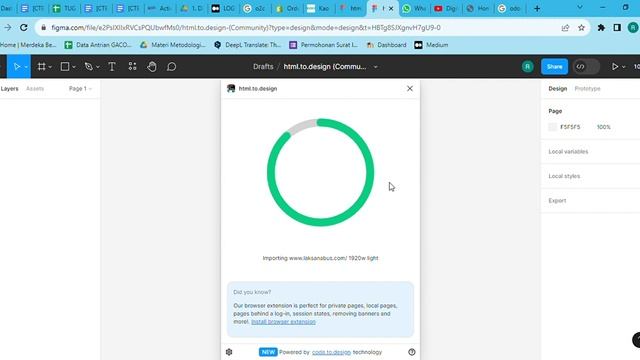The height and width of the screenshot is (360, 640).
Task: Click the page background color swatch
Action: coord(553,127)
